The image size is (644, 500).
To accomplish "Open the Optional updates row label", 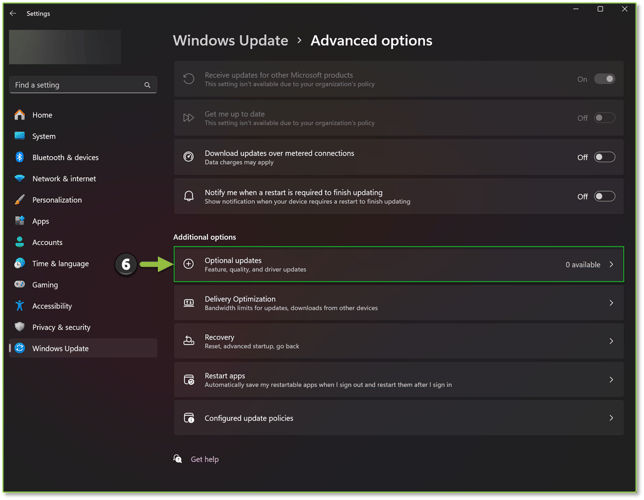I will [233, 260].
